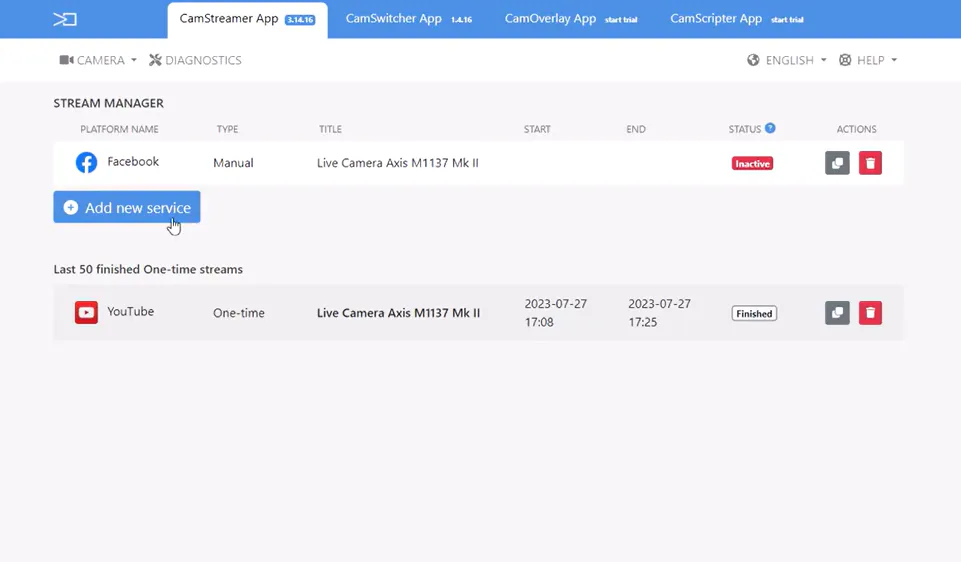Select the YouTube row bold title text
The width and height of the screenshot is (961, 562).
coord(398,313)
